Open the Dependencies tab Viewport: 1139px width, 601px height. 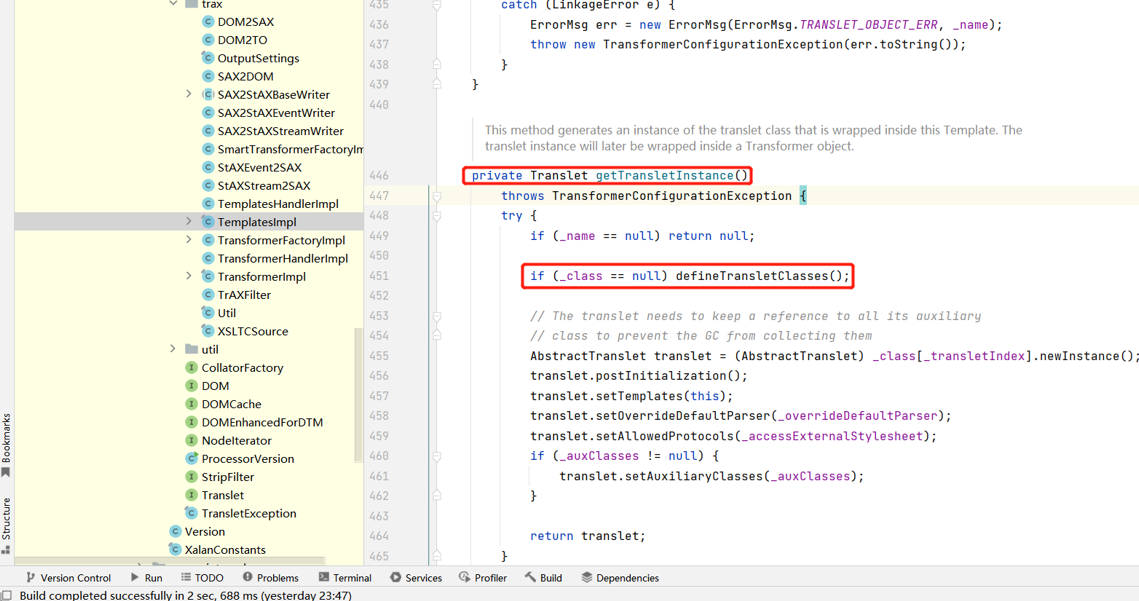[619, 578]
